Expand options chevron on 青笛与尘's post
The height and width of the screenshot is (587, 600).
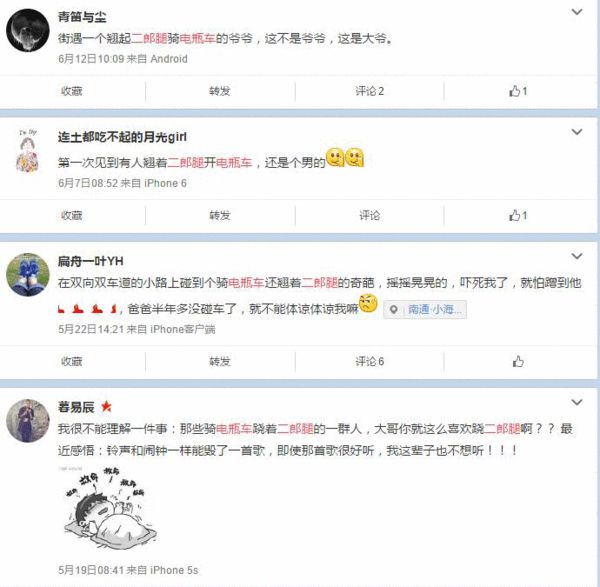[577, 12]
